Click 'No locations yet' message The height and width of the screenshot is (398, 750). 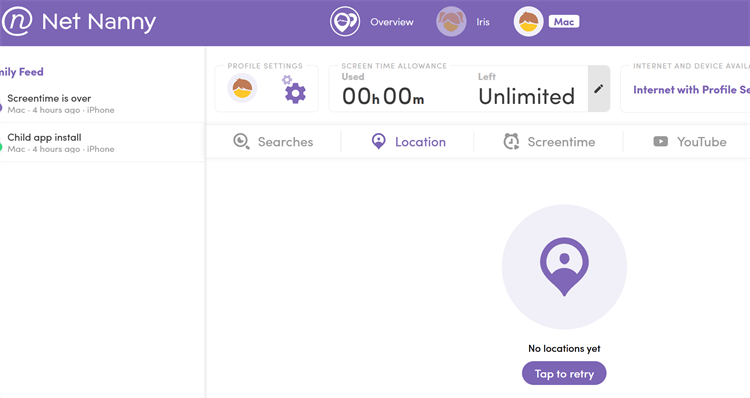(564, 349)
